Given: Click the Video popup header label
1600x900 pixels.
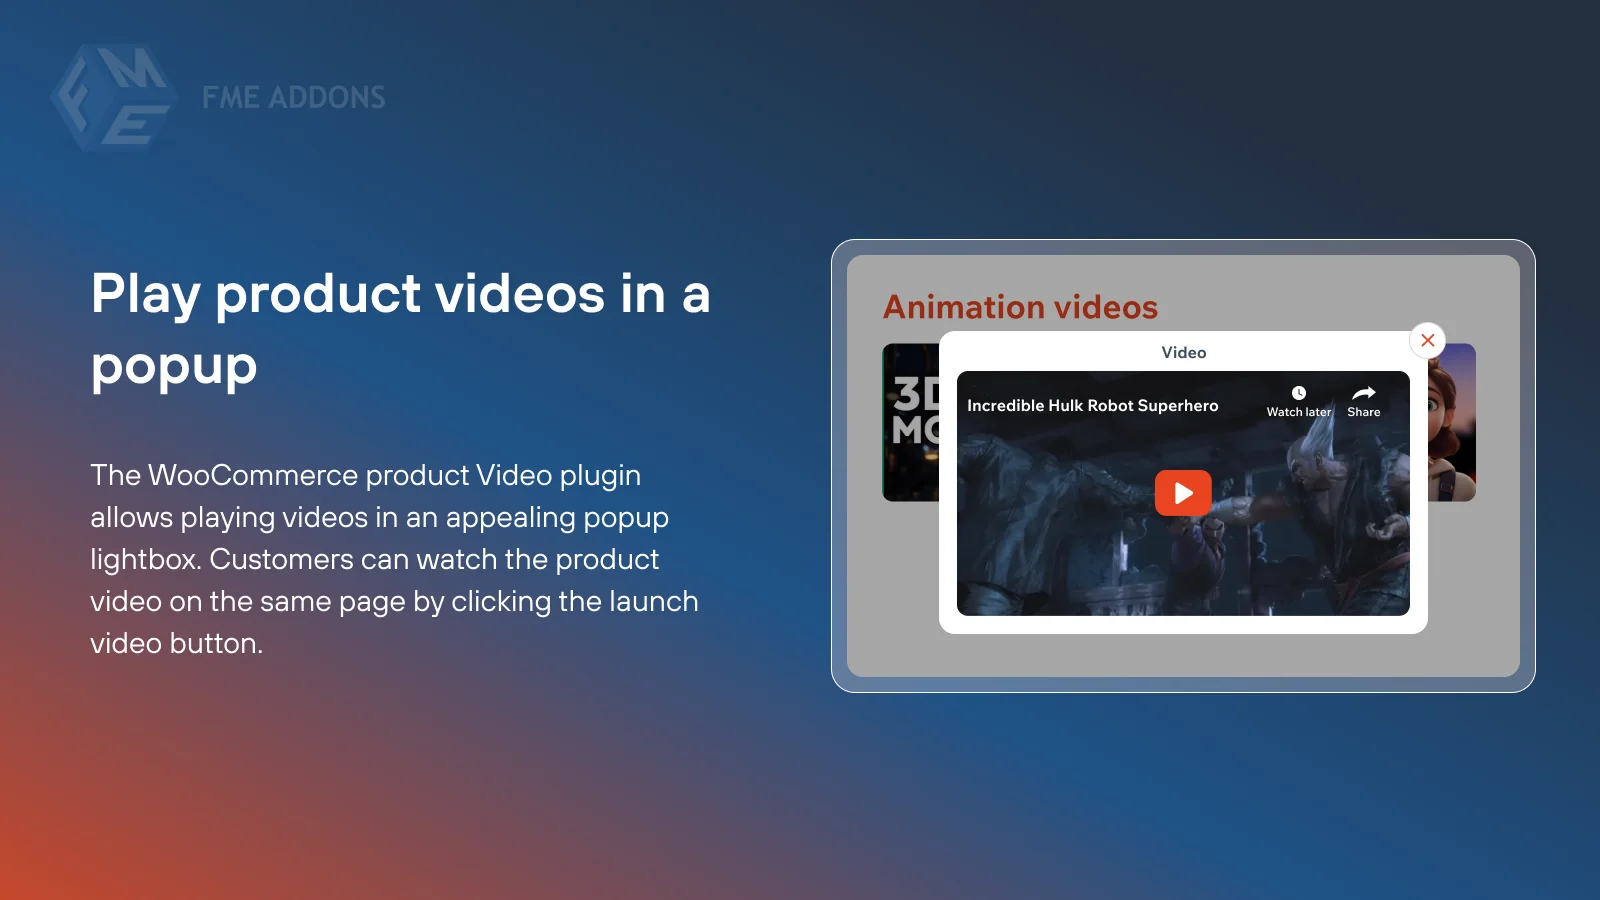Looking at the screenshot, I should pyautogui.click(x=1183, y=352).
